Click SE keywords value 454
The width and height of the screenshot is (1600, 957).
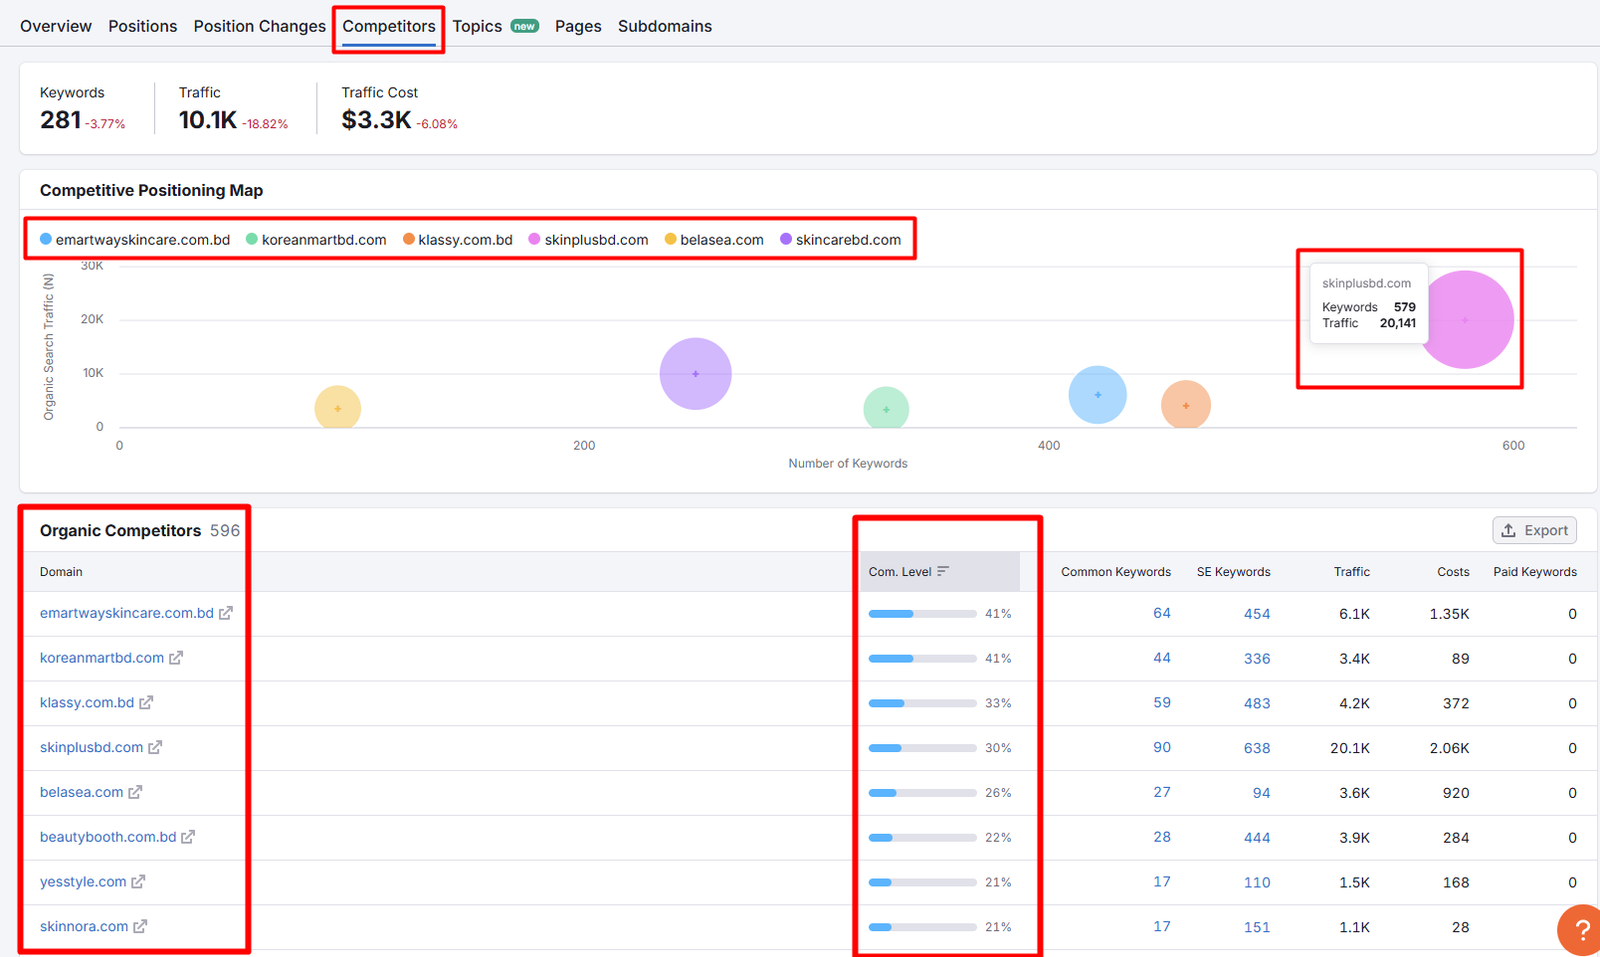1257,614
